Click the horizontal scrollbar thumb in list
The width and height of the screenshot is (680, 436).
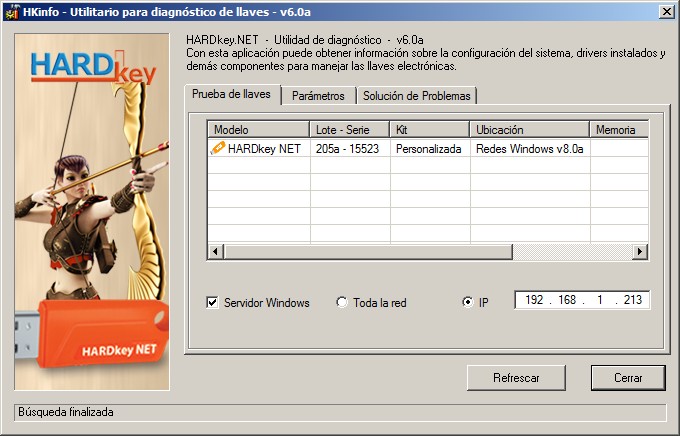[368, 251]
